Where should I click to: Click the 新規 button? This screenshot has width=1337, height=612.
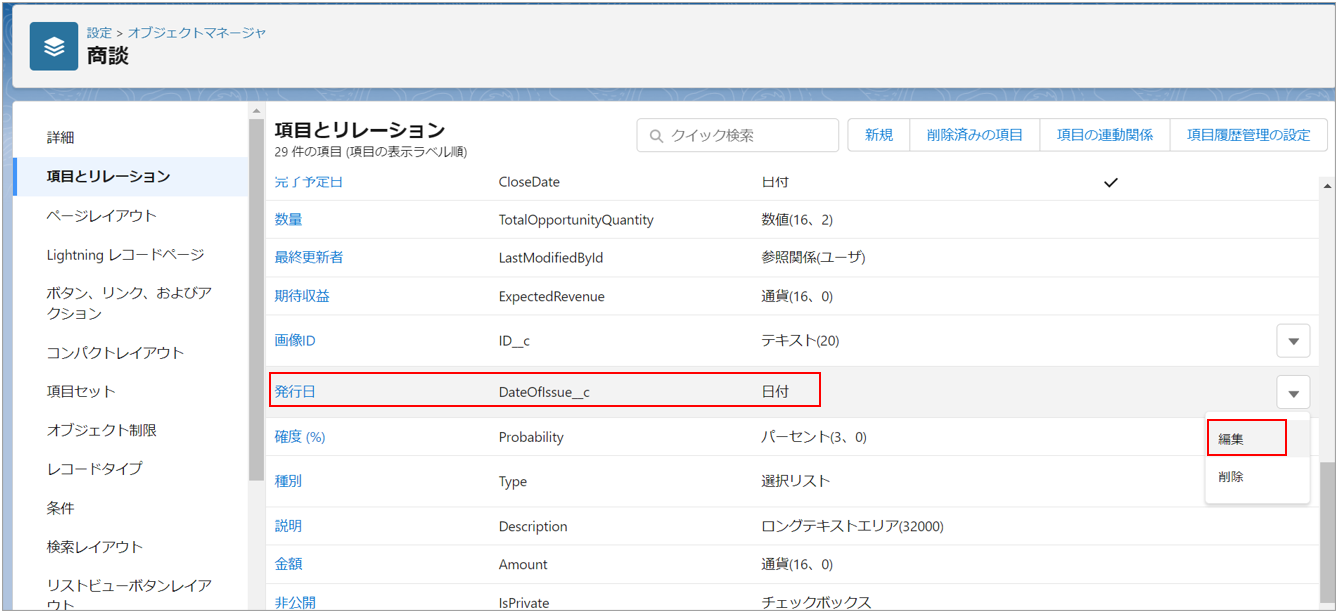pos(878,135)
